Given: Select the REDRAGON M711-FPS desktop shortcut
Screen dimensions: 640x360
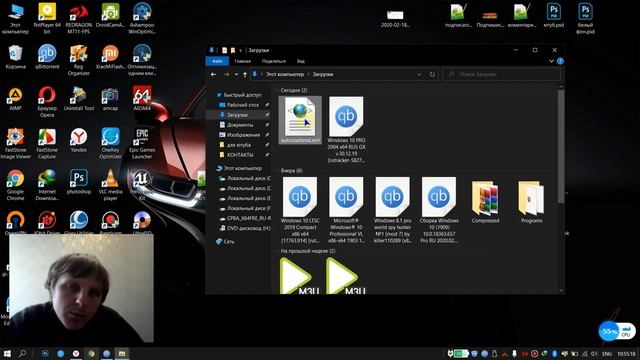Looking at the screenshot, I should point(78,18).
